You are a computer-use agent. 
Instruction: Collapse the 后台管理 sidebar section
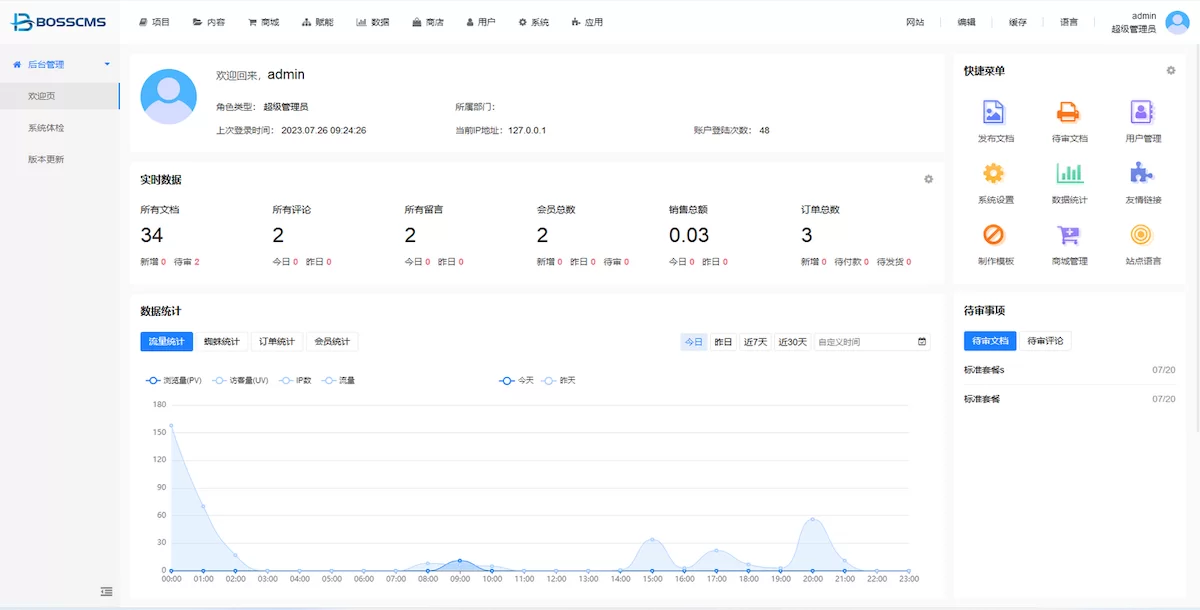click(x=60, y=65)
